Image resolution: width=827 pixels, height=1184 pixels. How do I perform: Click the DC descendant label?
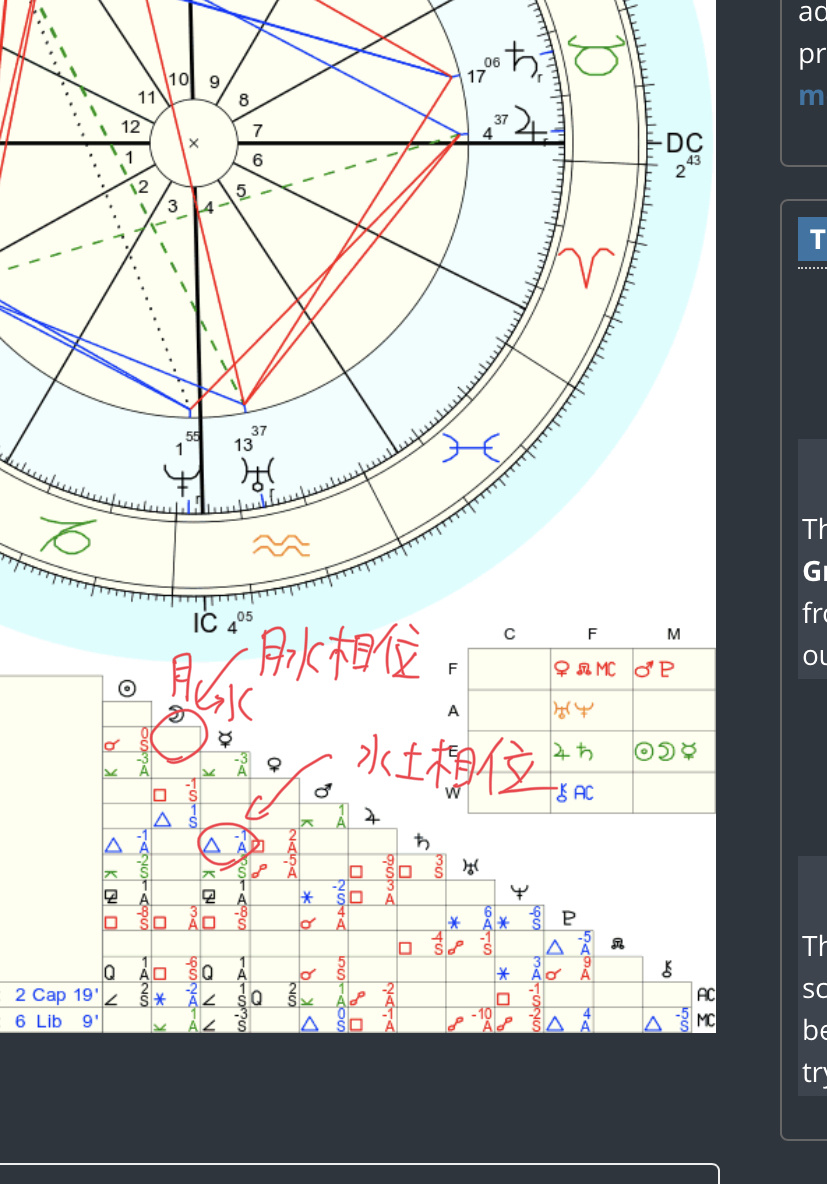pos(684,143)
